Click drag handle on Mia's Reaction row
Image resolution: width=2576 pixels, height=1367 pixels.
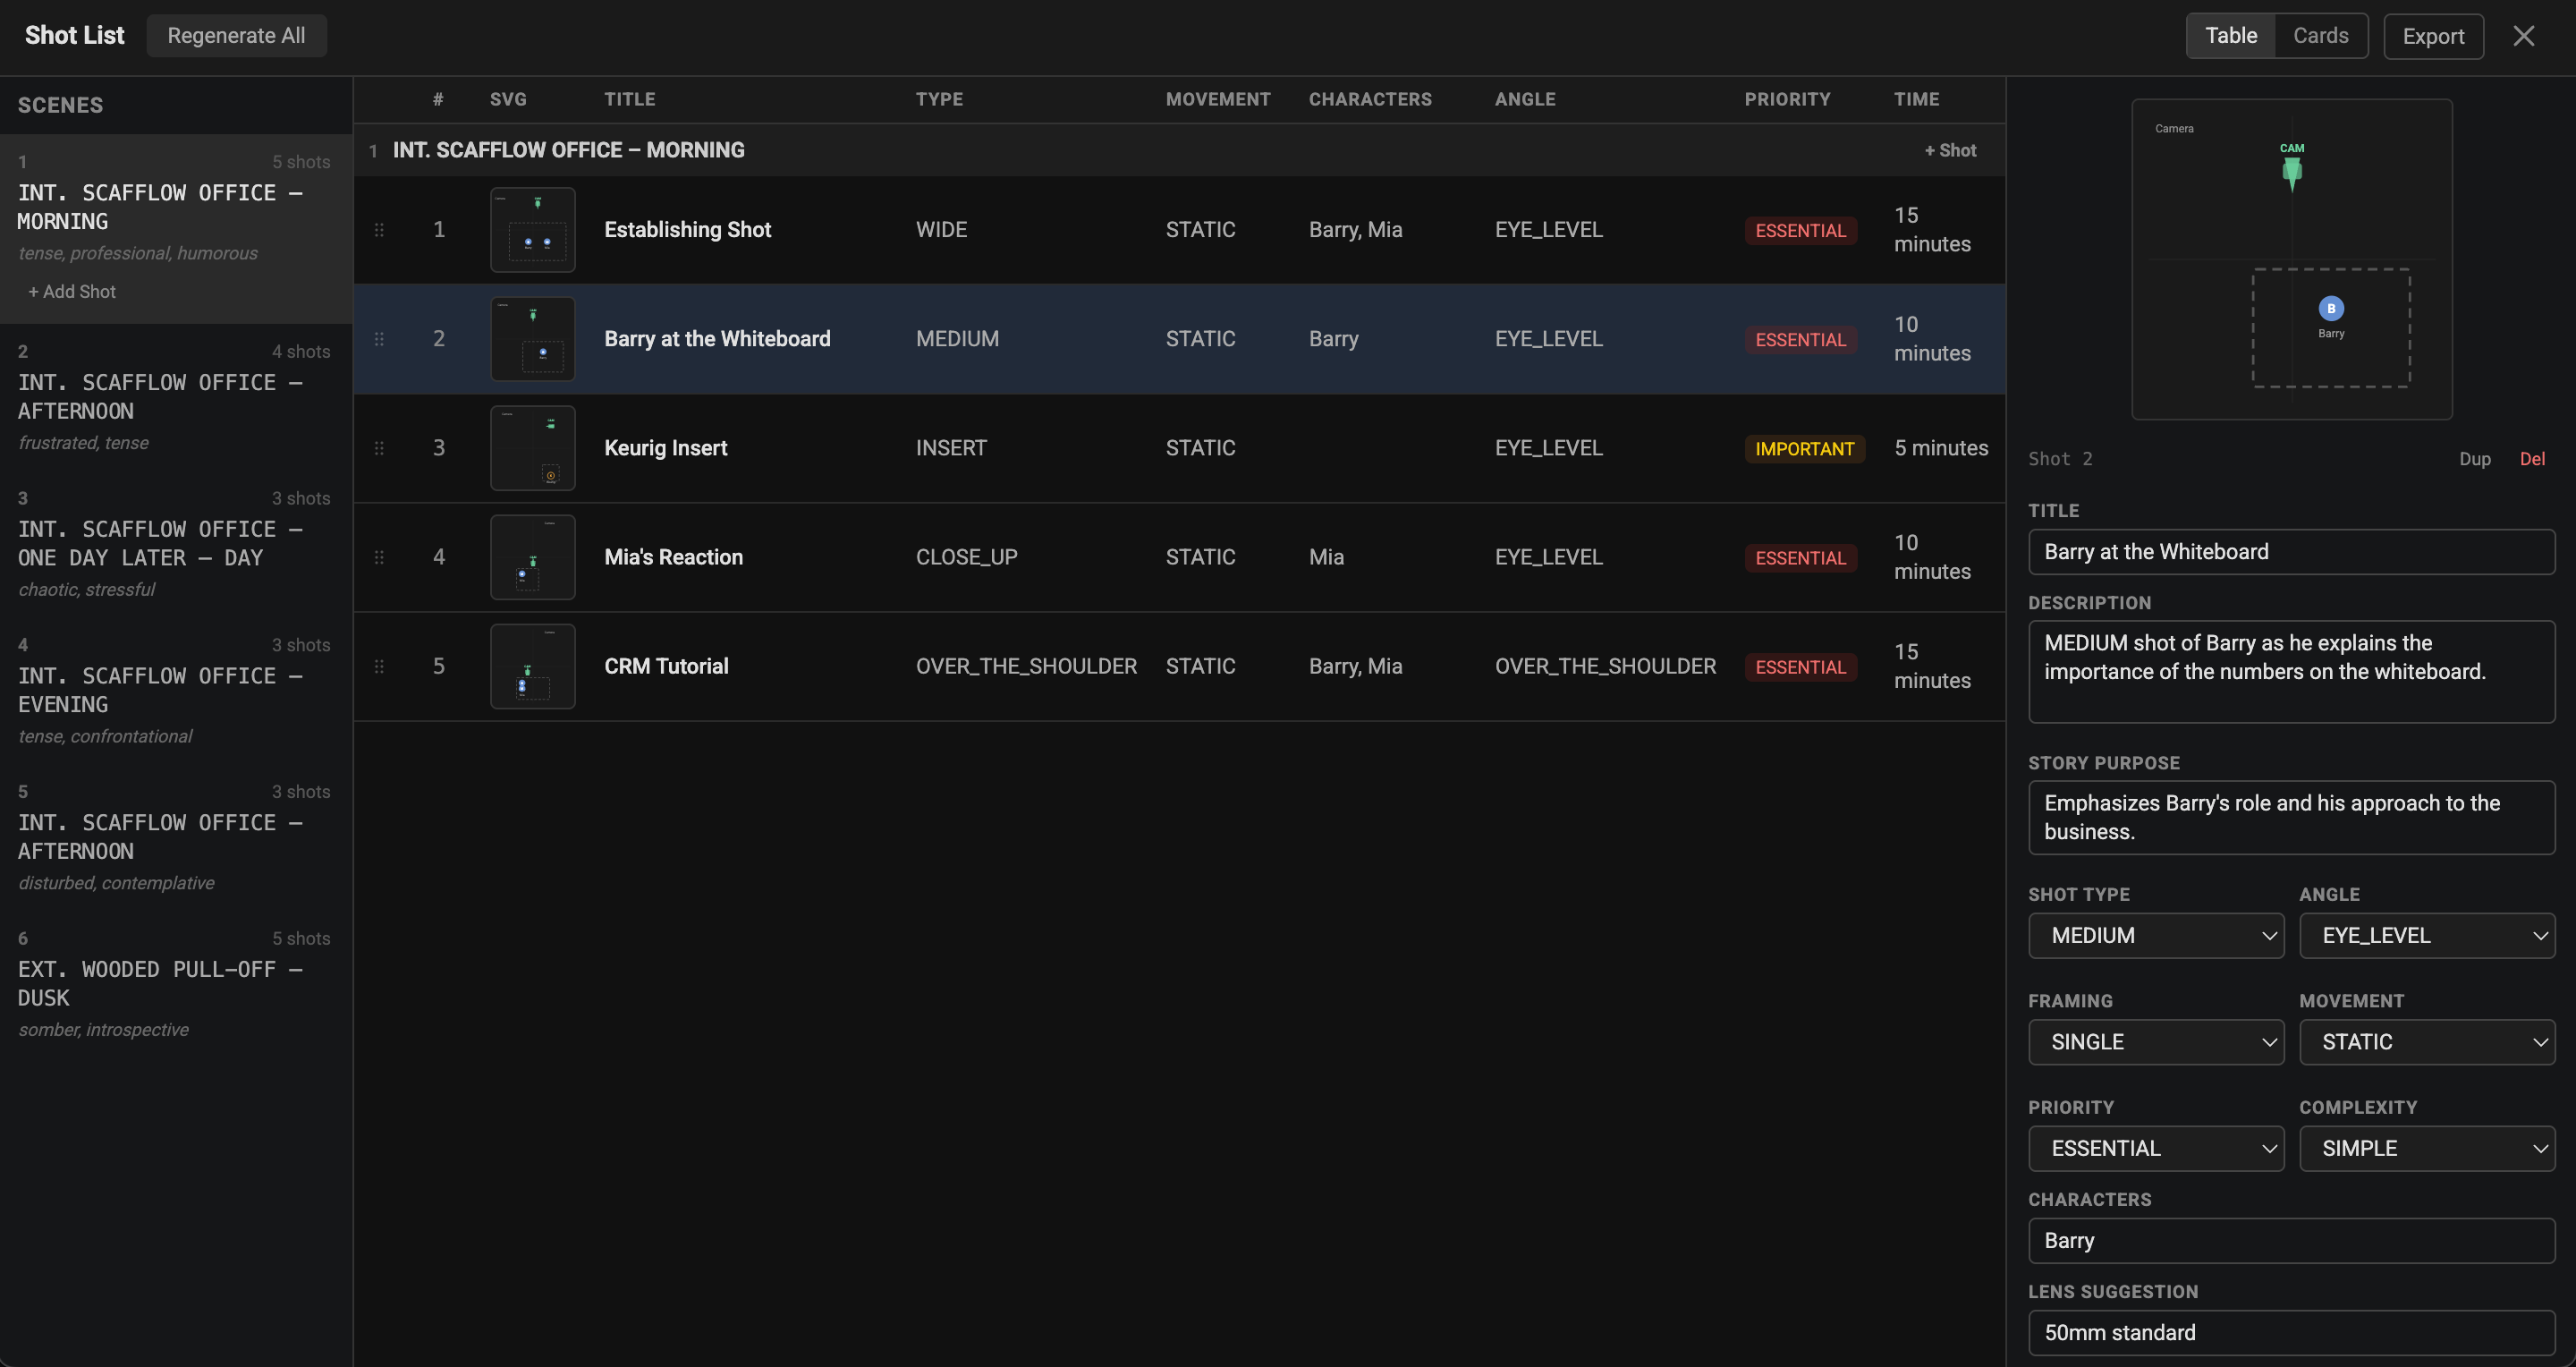379,557
